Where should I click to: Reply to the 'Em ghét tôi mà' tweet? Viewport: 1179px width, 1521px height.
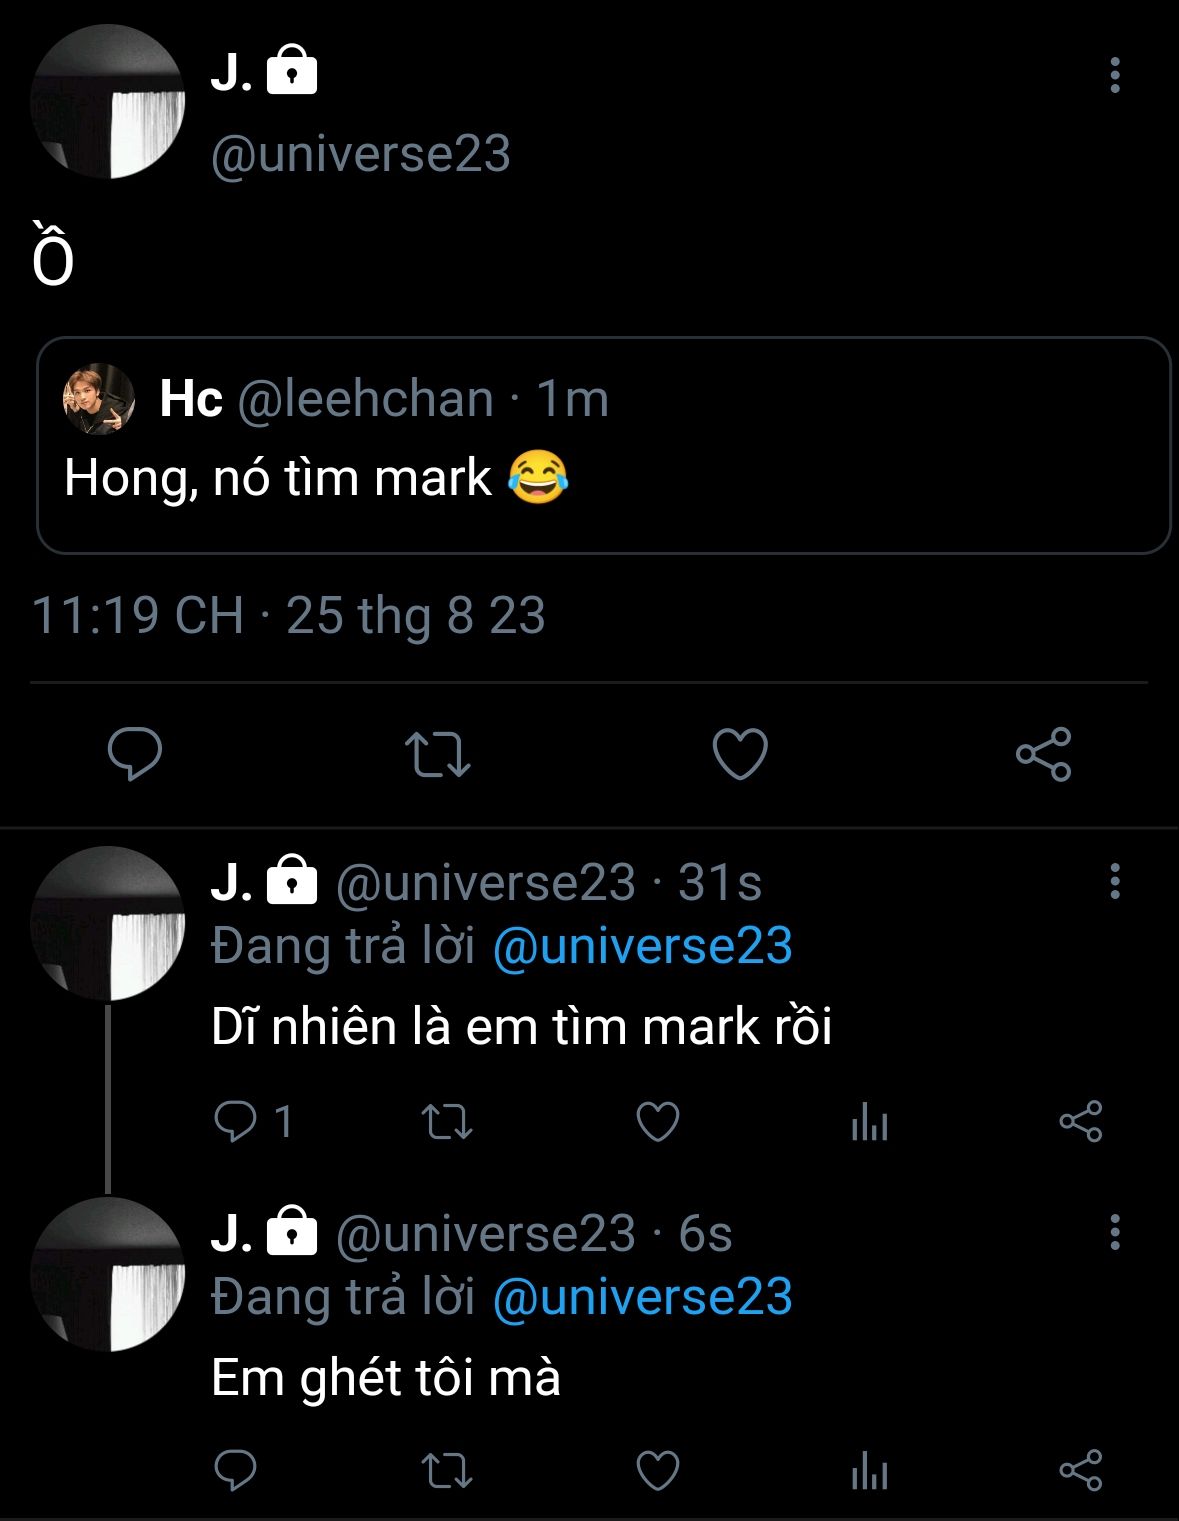236,1470
